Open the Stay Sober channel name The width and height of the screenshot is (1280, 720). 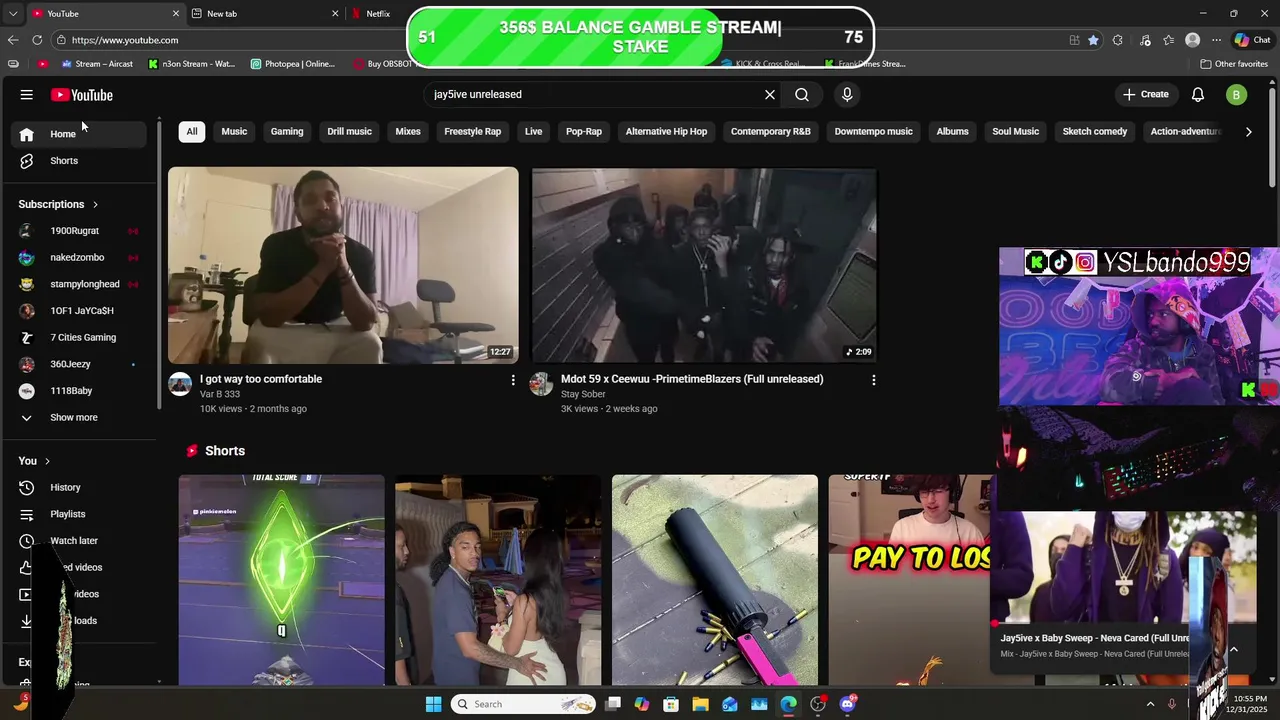pos(583,394)
